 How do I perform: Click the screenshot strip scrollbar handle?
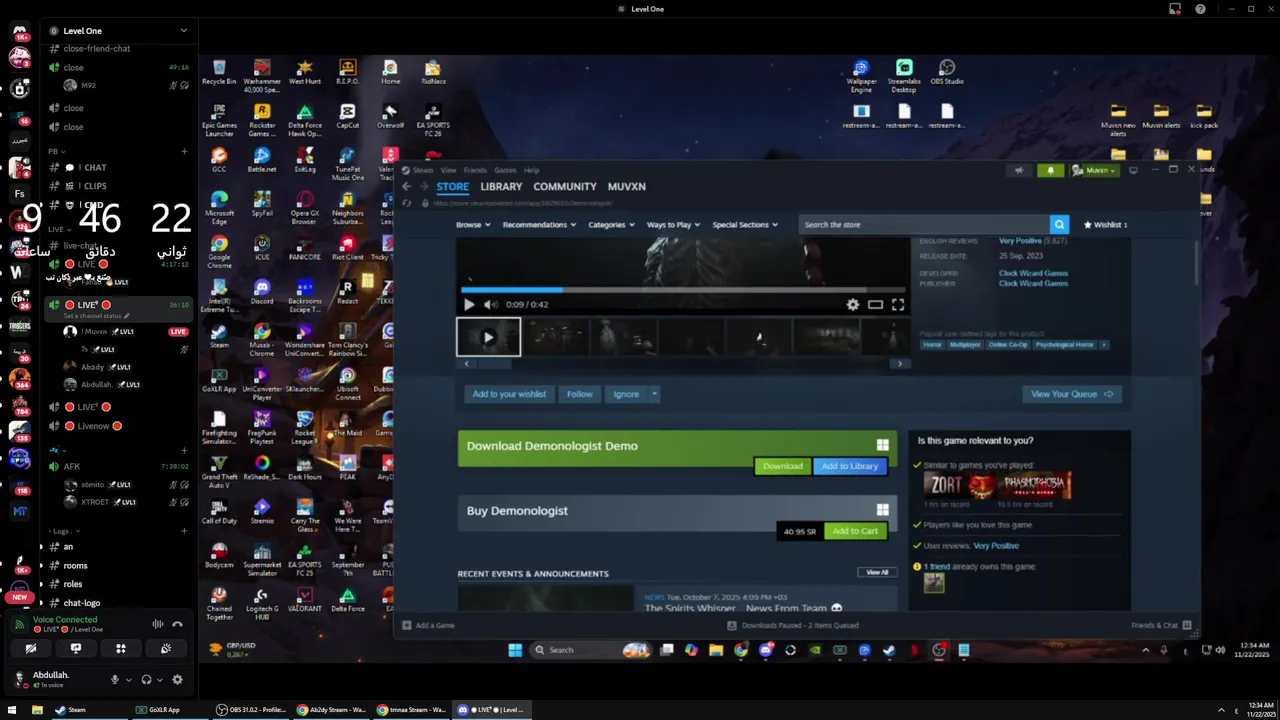pos(493,364)
